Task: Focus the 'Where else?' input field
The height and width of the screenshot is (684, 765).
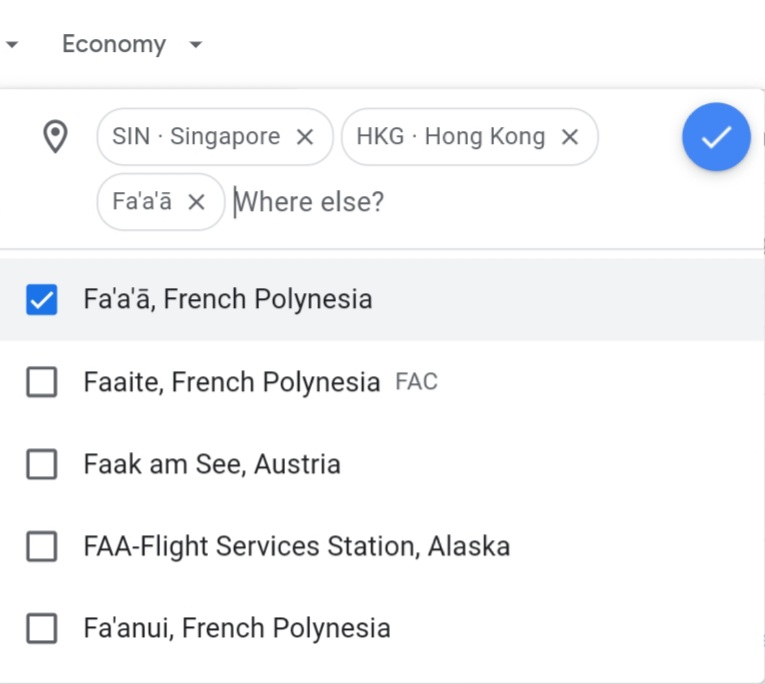Action: click(400, 202)
